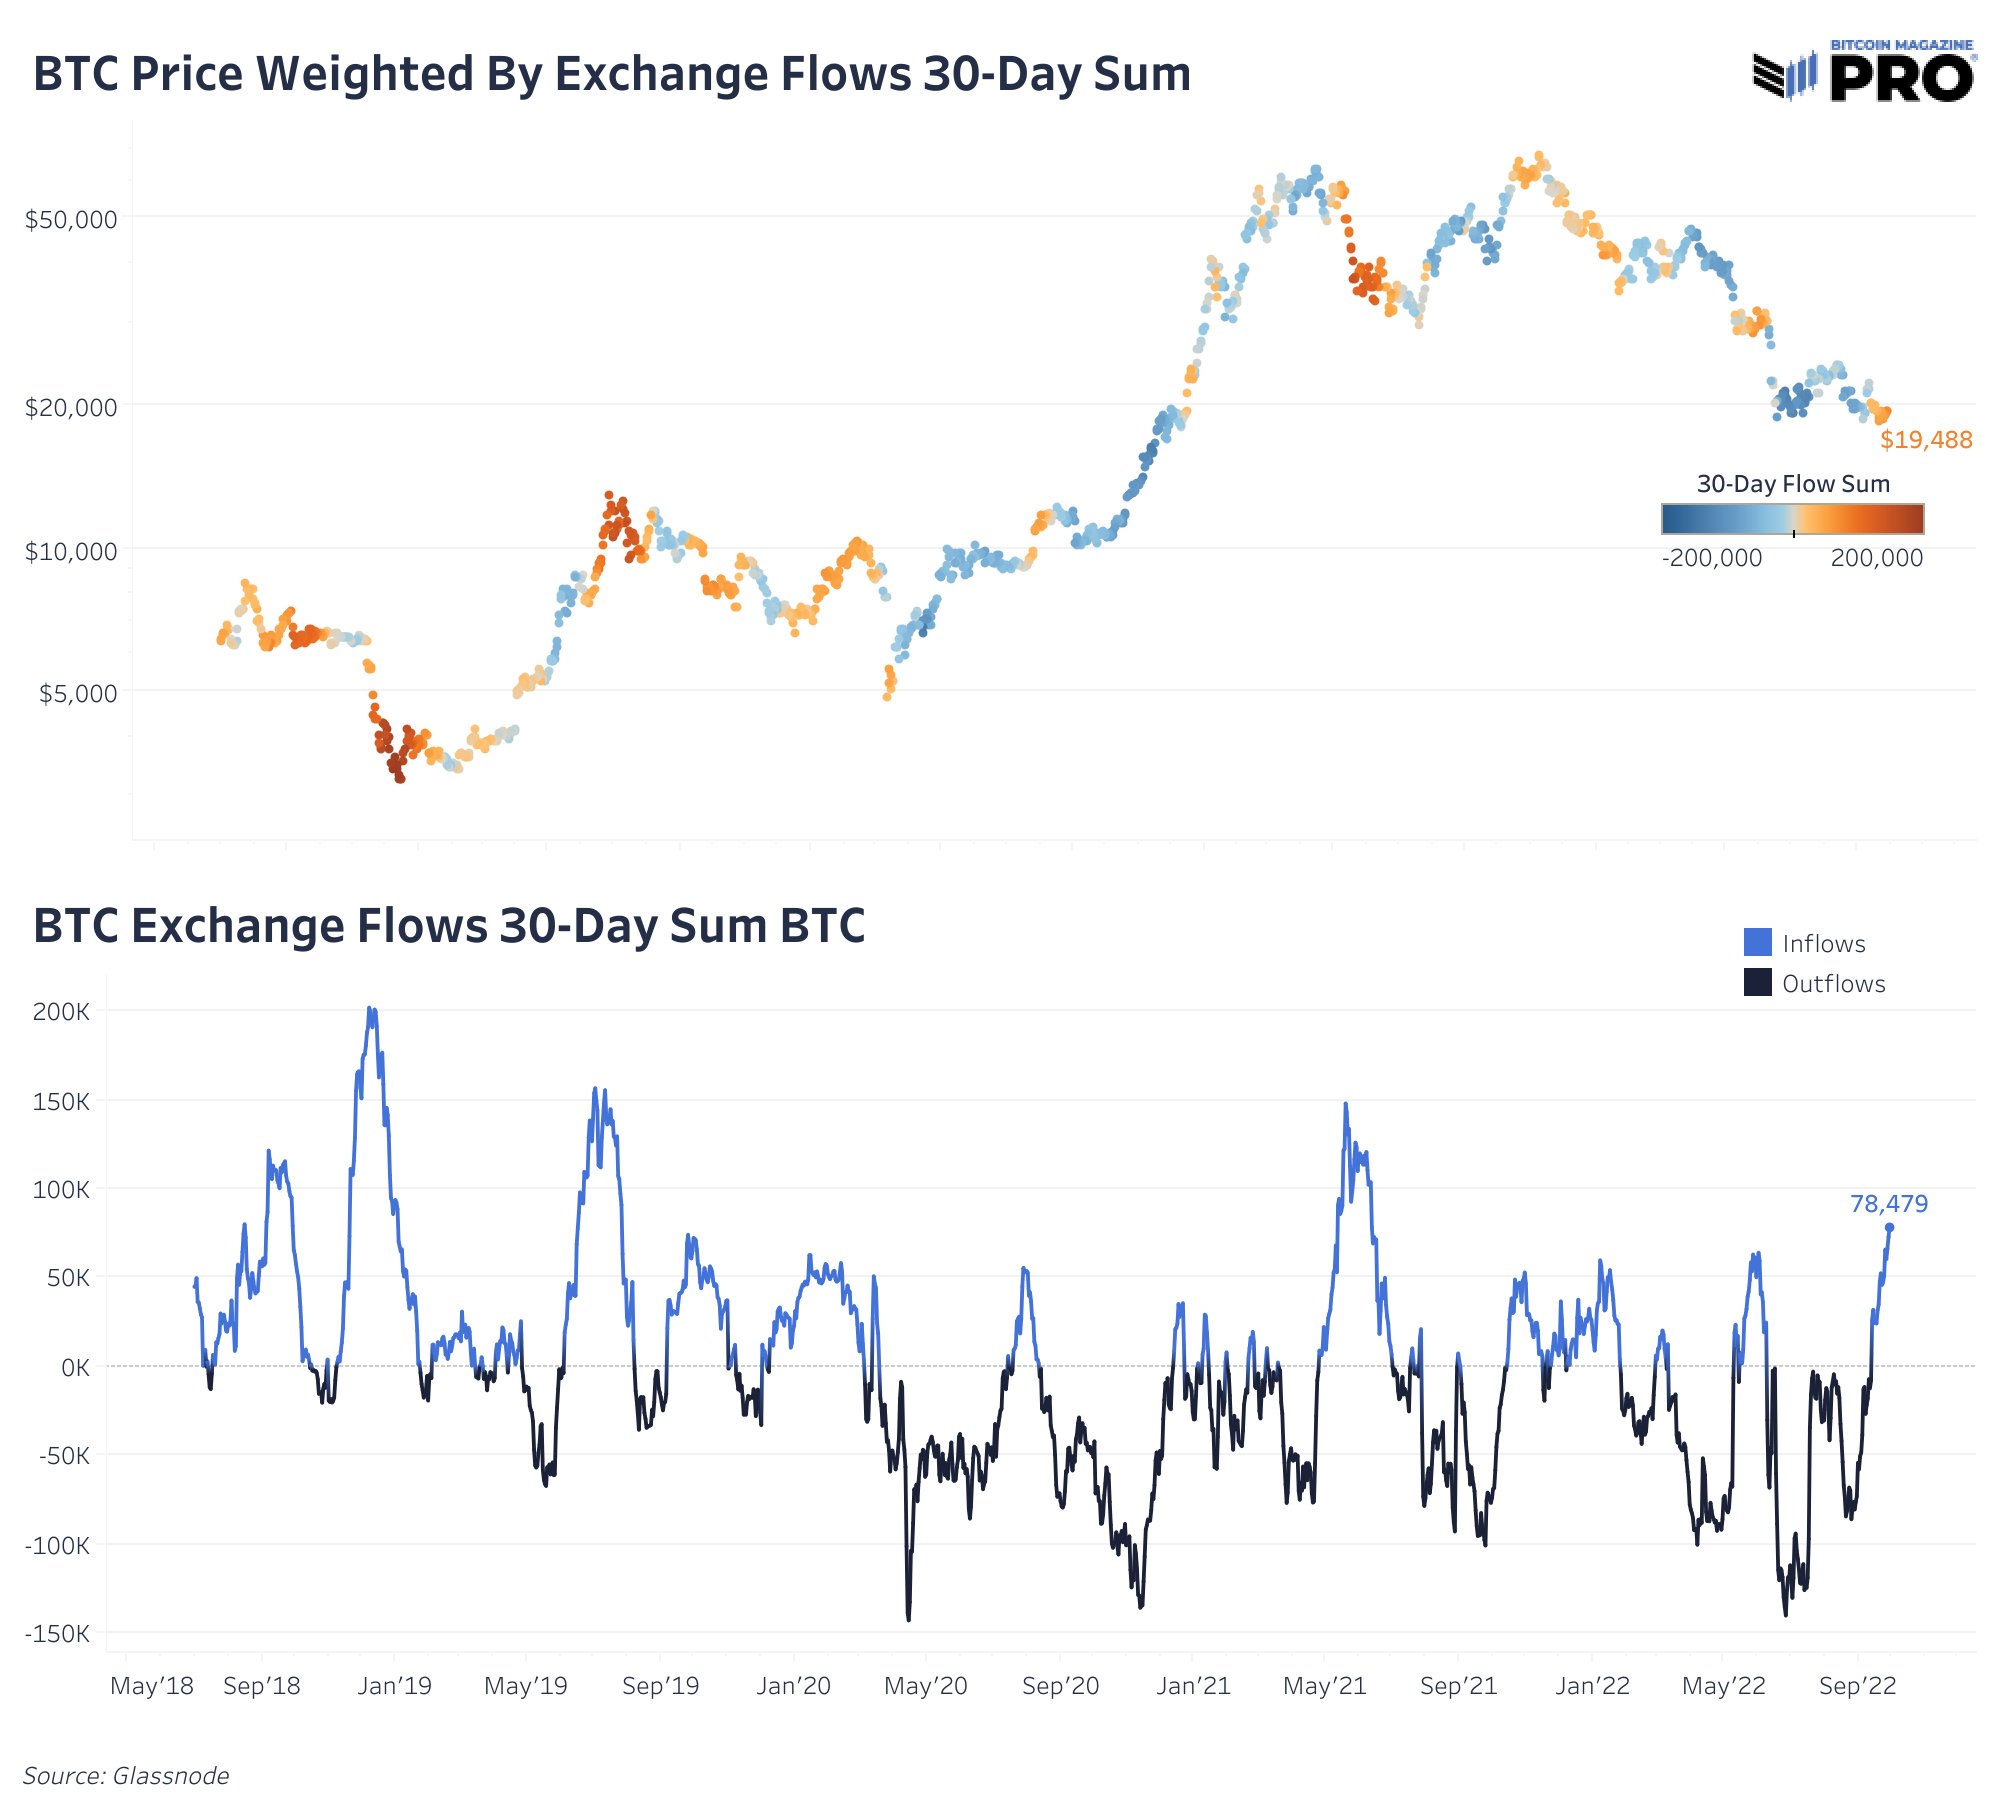Viewport: 2000px width, 1800px height.
Task: Click the May'18 x-axis label
Action: (152, 1685)
